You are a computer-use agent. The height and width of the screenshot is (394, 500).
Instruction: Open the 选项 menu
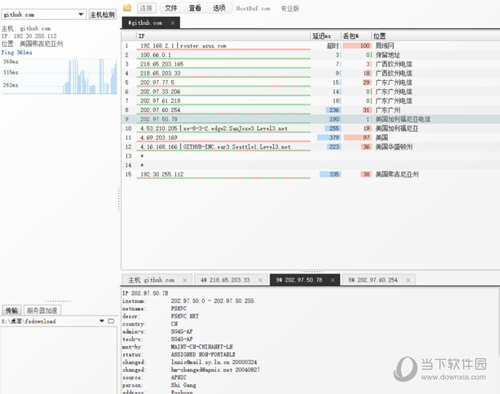coord(219,8)
